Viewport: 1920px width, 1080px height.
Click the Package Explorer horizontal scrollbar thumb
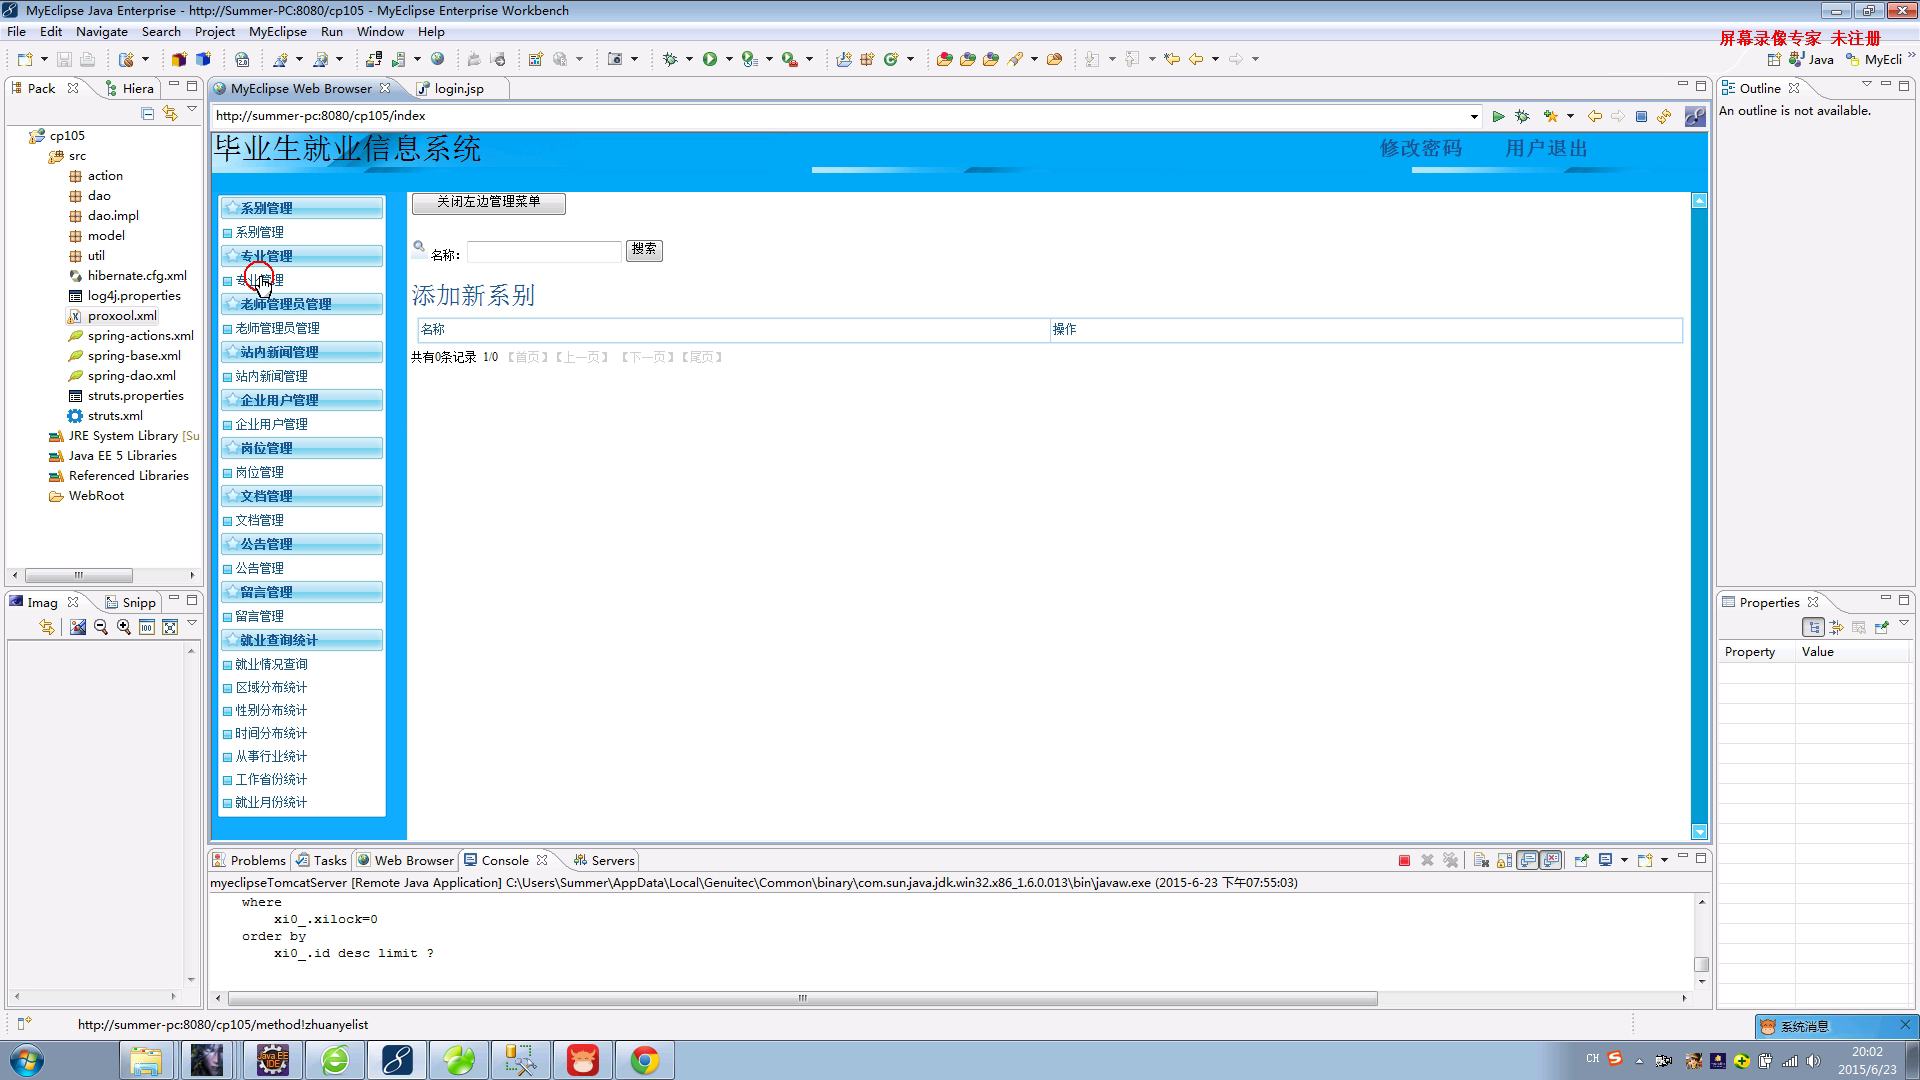79,575
